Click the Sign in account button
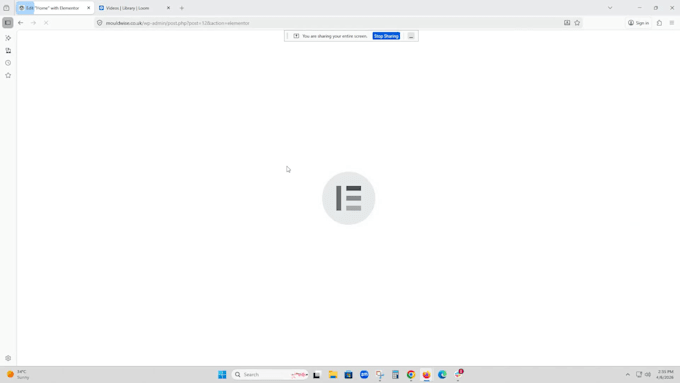This screenshot has height=383, width=680. tap(638, 23)
